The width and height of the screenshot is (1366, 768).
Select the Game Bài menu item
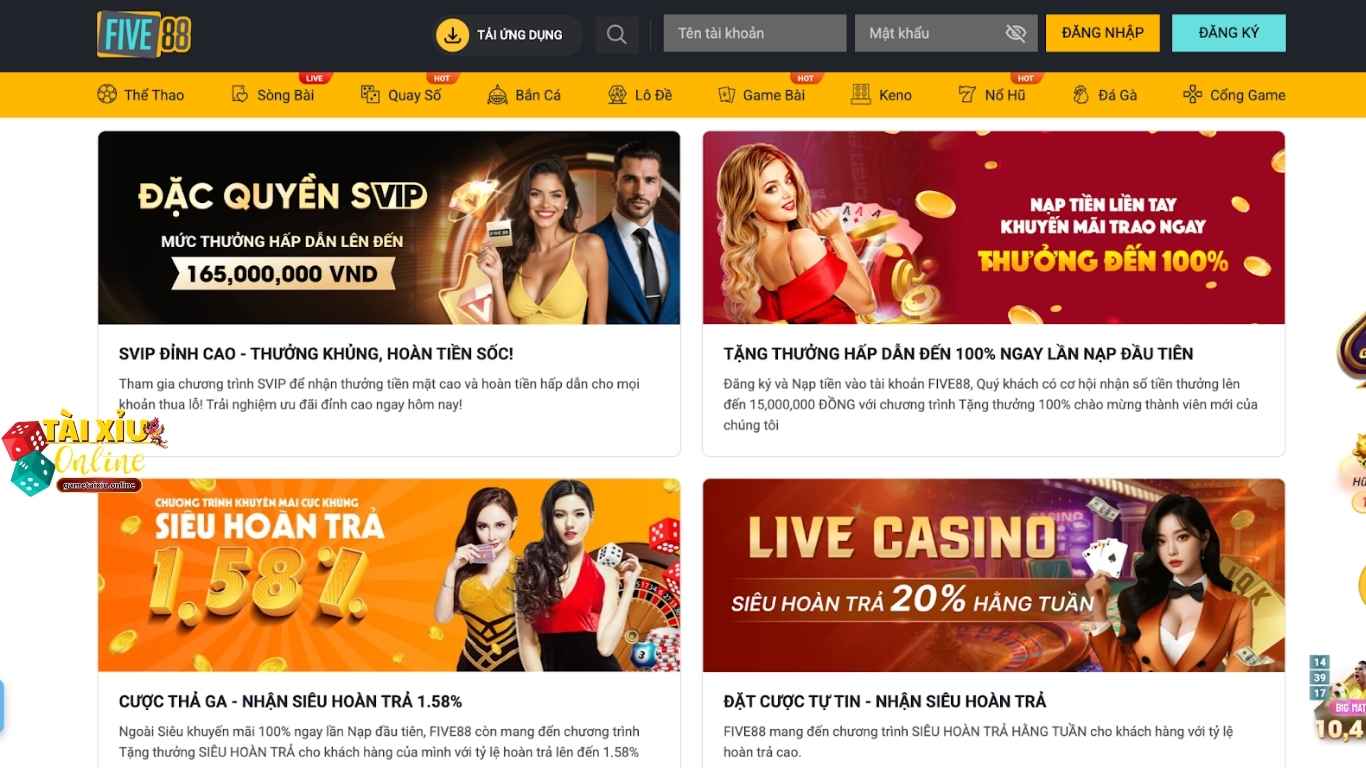(x=762, y=95)
